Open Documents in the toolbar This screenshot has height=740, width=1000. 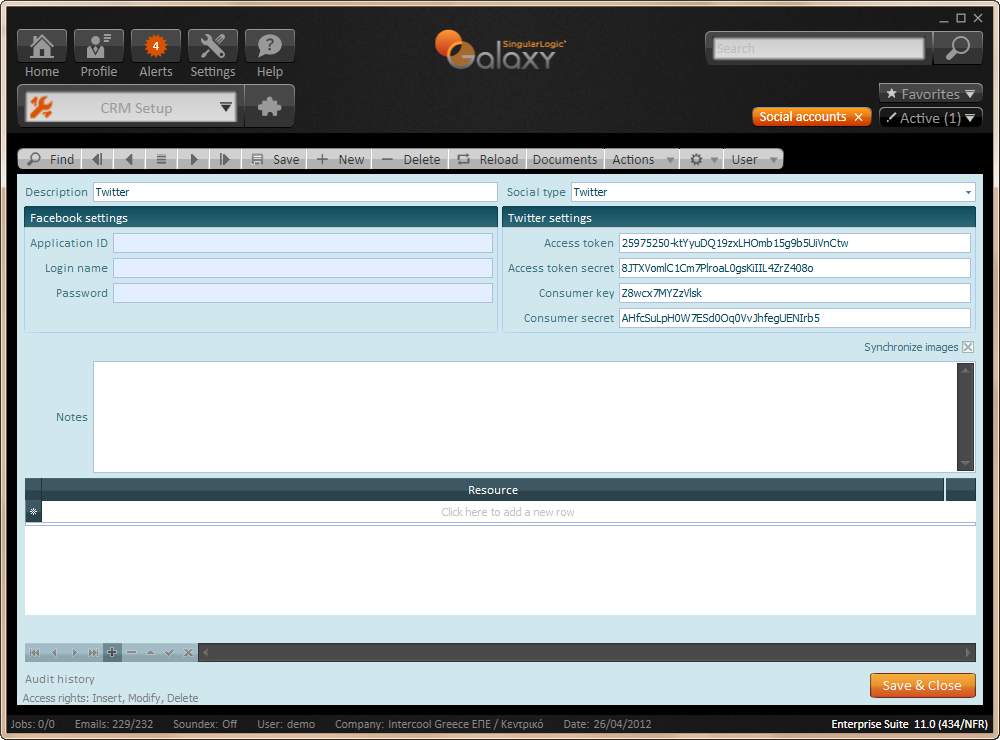[x=565, y=159]
